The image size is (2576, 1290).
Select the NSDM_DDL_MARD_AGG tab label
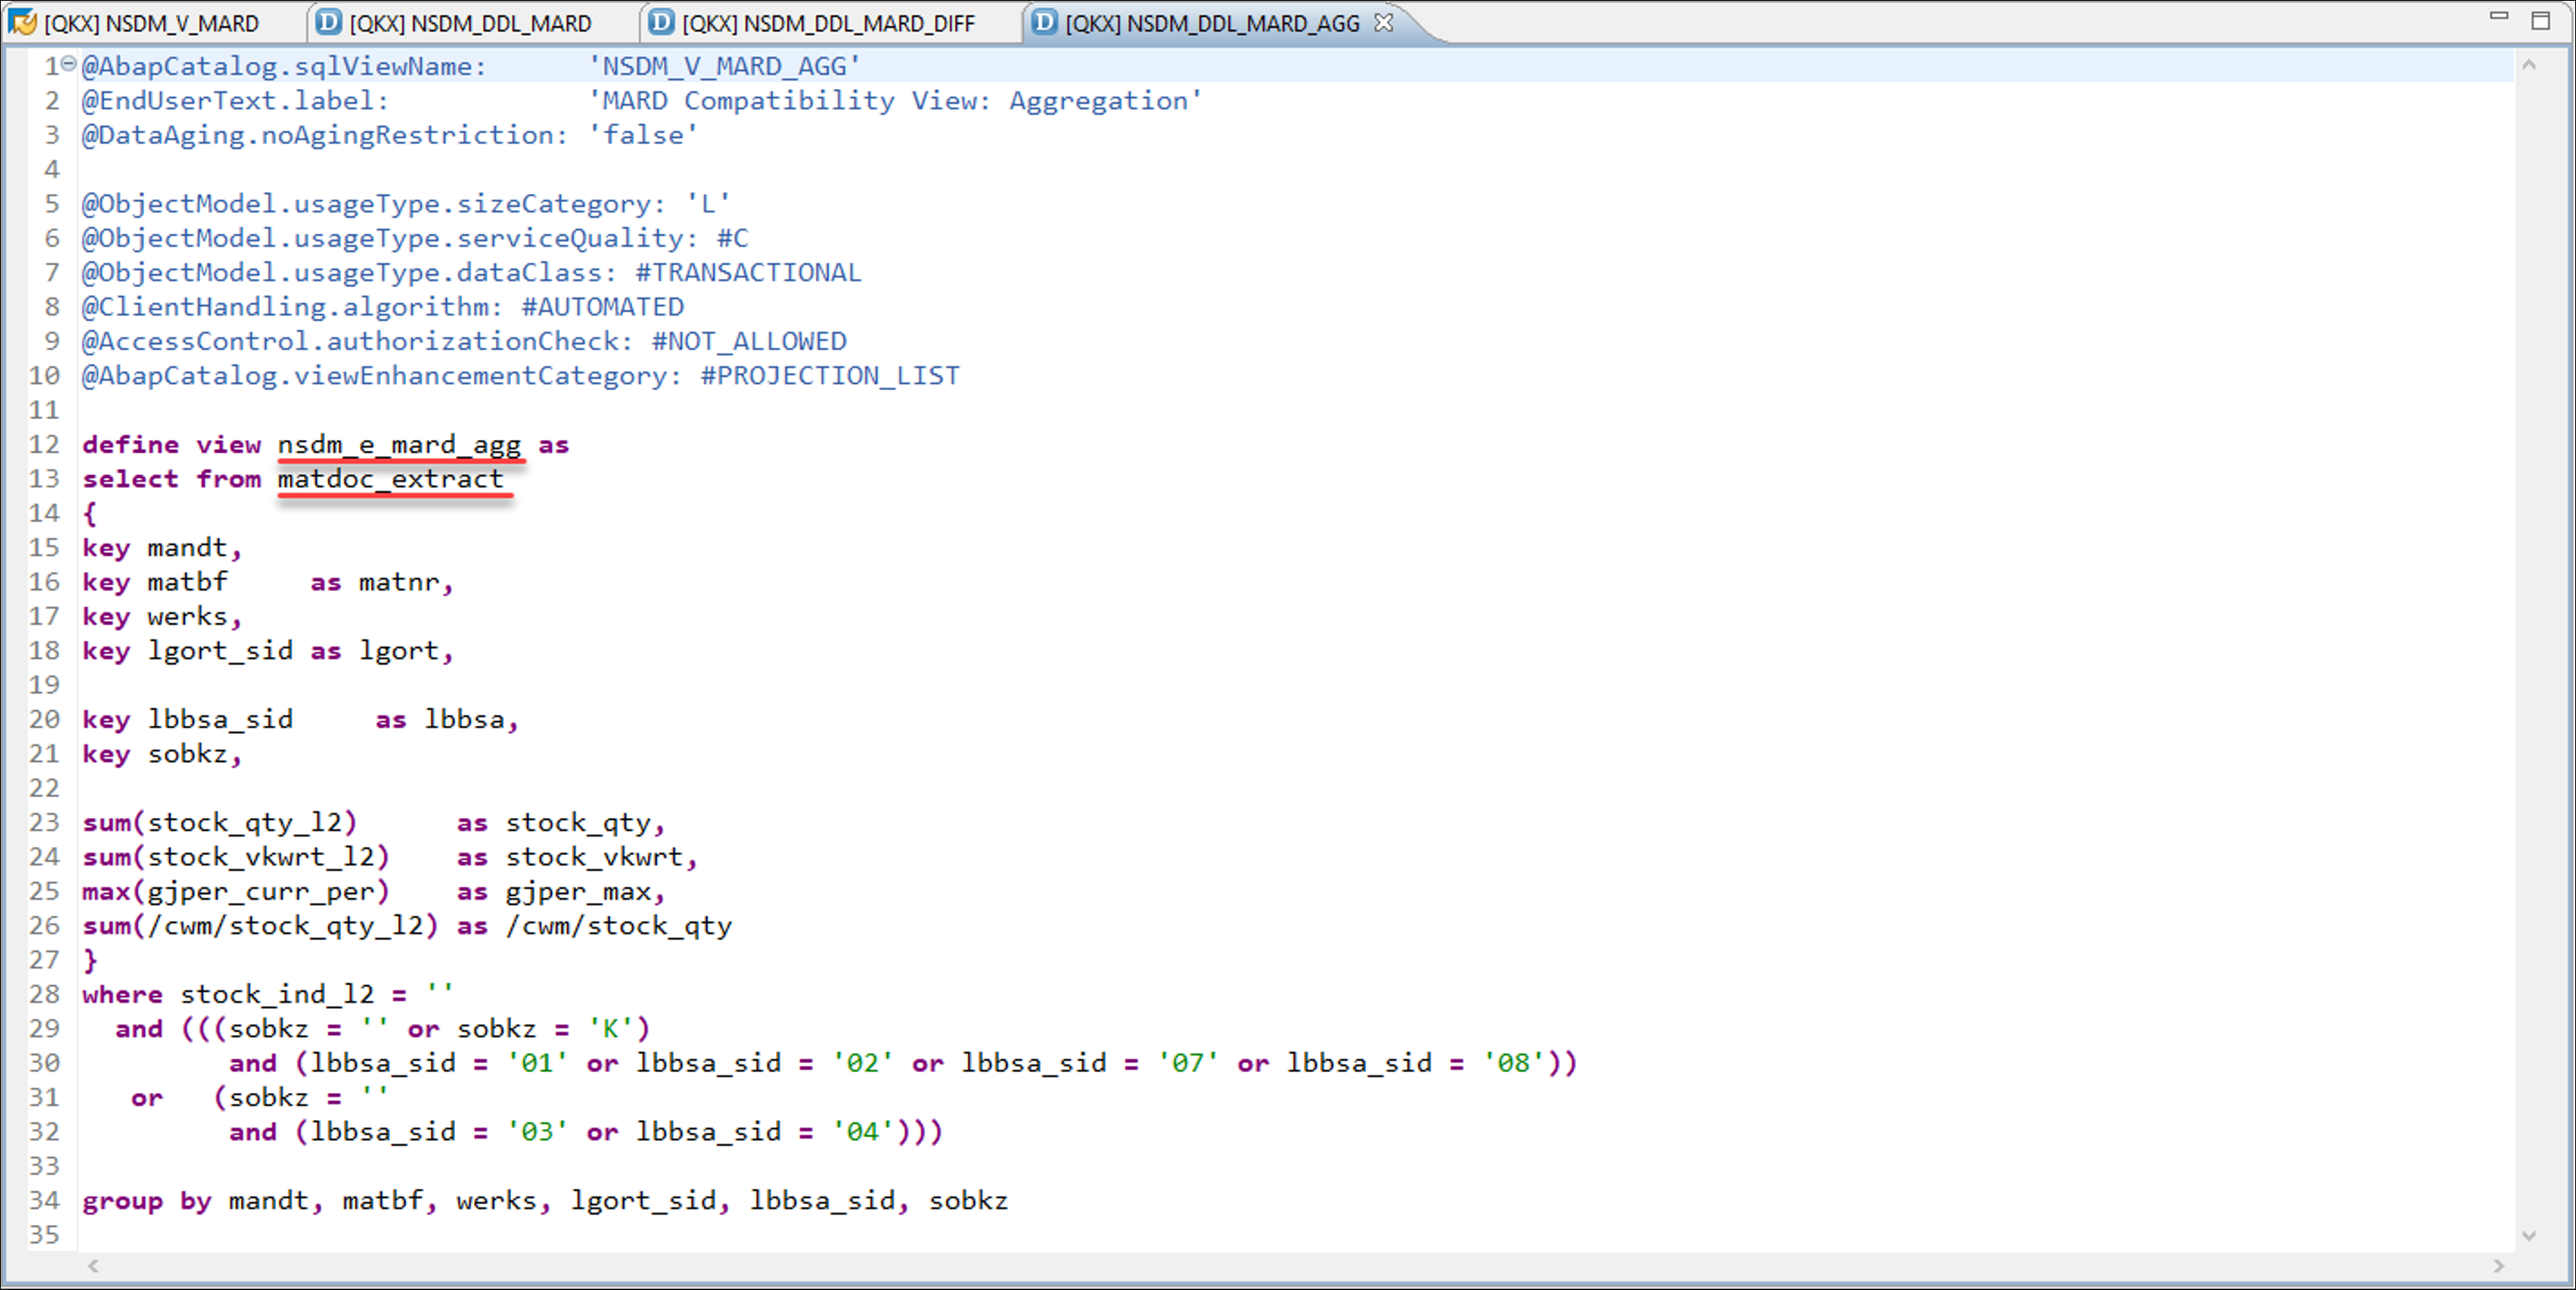tap(1212, 23)
